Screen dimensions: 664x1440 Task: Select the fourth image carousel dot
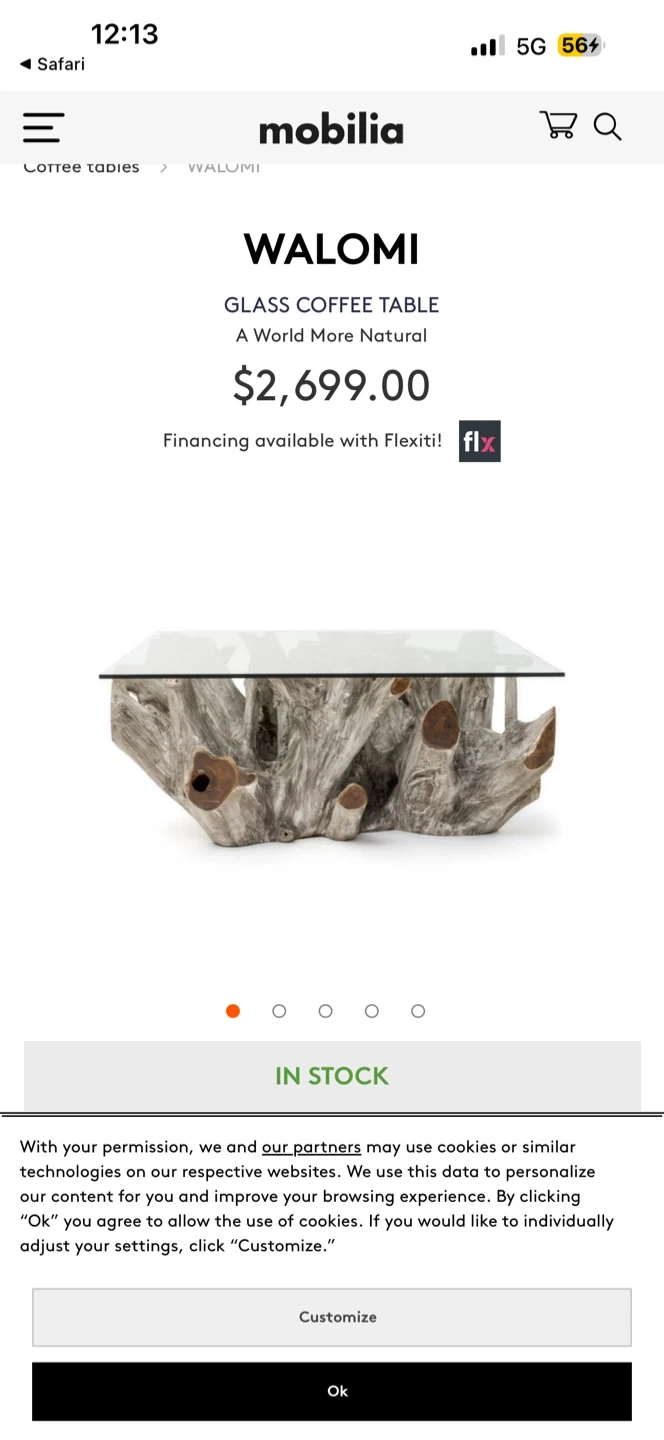coord(372,1011)
